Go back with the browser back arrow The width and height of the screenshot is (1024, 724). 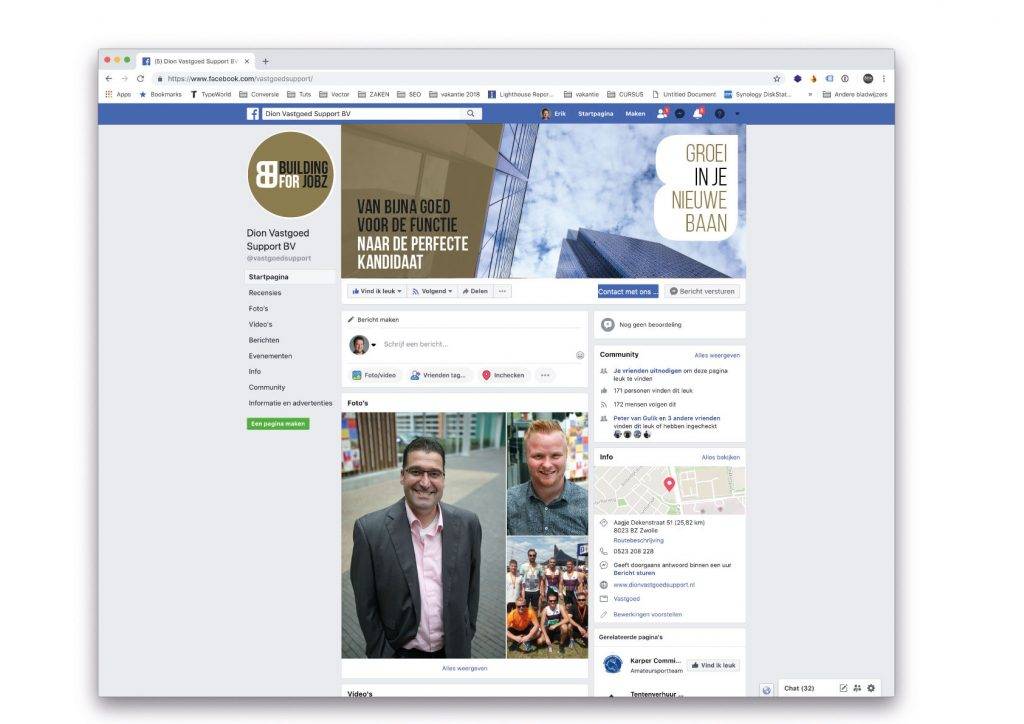tap(108, 78)
